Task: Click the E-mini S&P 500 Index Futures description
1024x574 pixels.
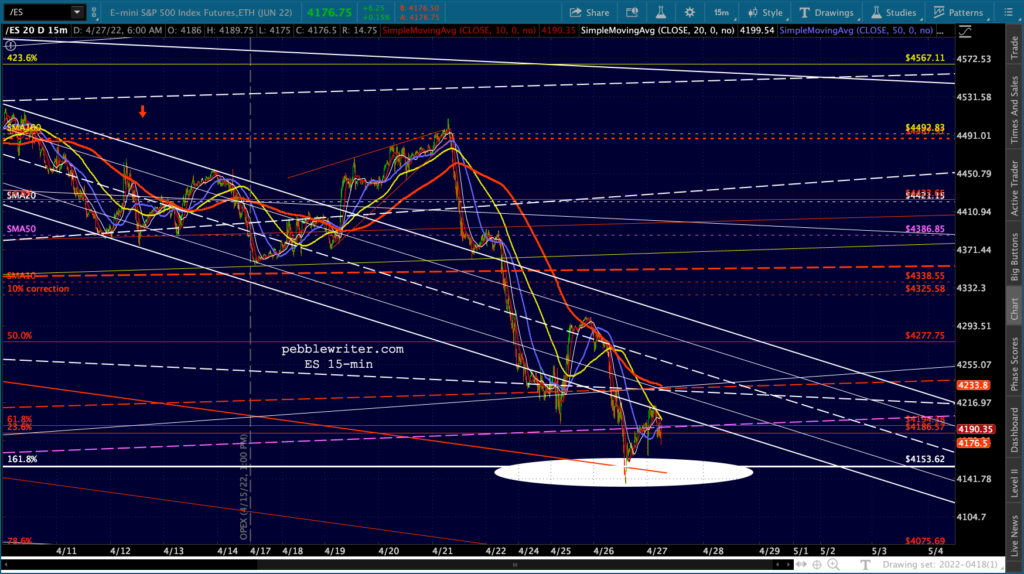Action: (x=200, y=12)
